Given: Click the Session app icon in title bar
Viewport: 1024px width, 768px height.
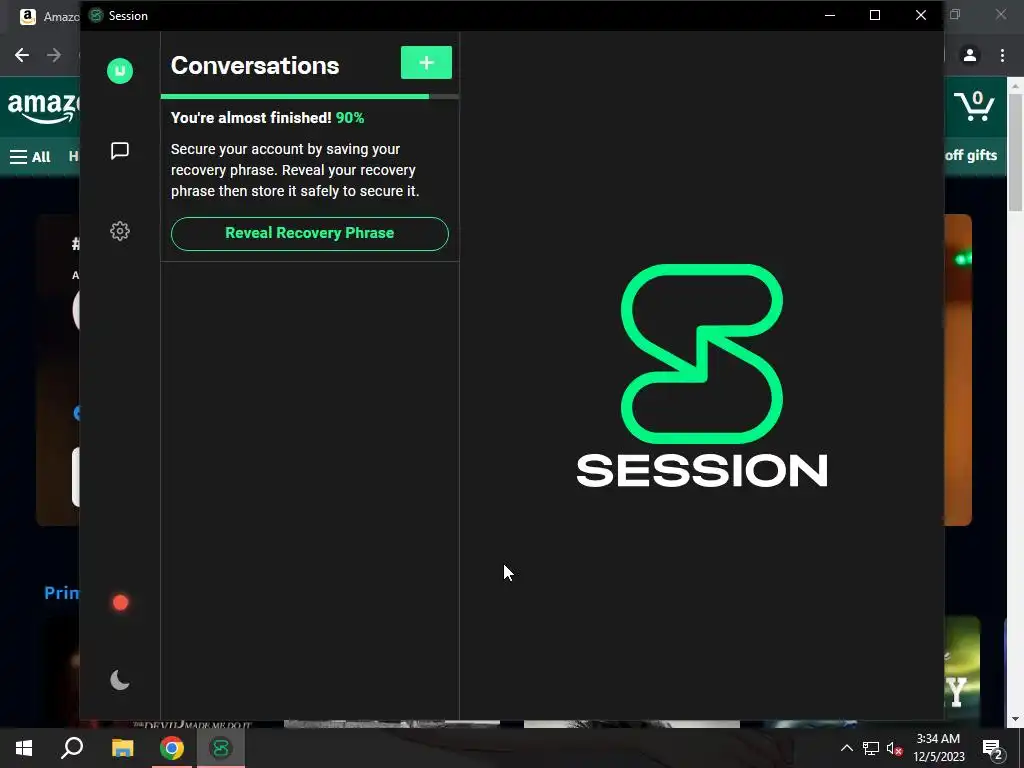Looking at the screenshot, I should (x=96, y=16).
